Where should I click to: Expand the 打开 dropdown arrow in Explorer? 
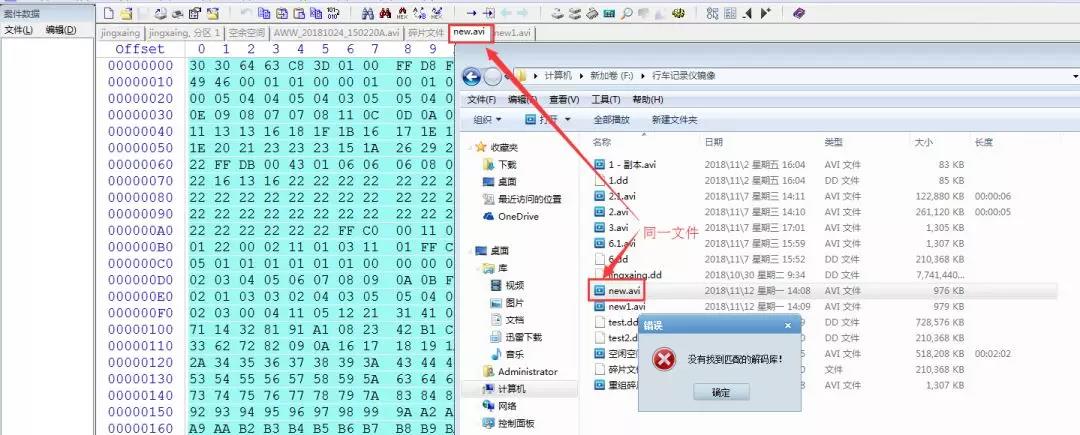[x=568, y=120]
